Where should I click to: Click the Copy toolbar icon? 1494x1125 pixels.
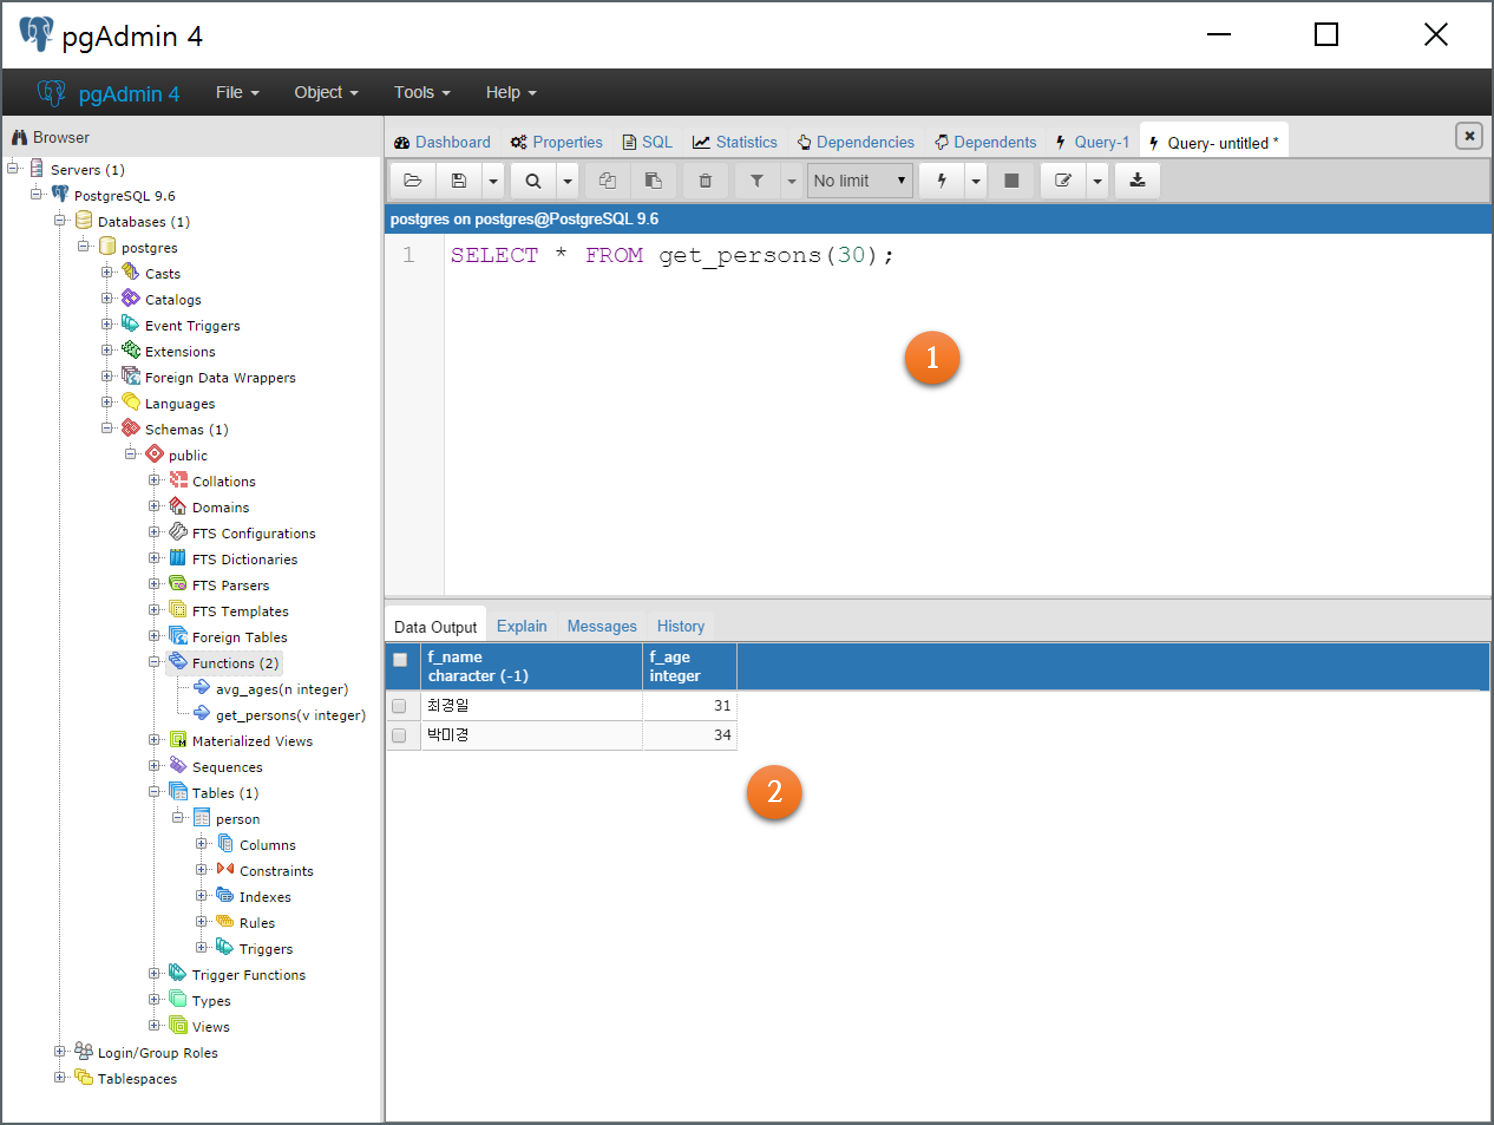click(607, 181)
